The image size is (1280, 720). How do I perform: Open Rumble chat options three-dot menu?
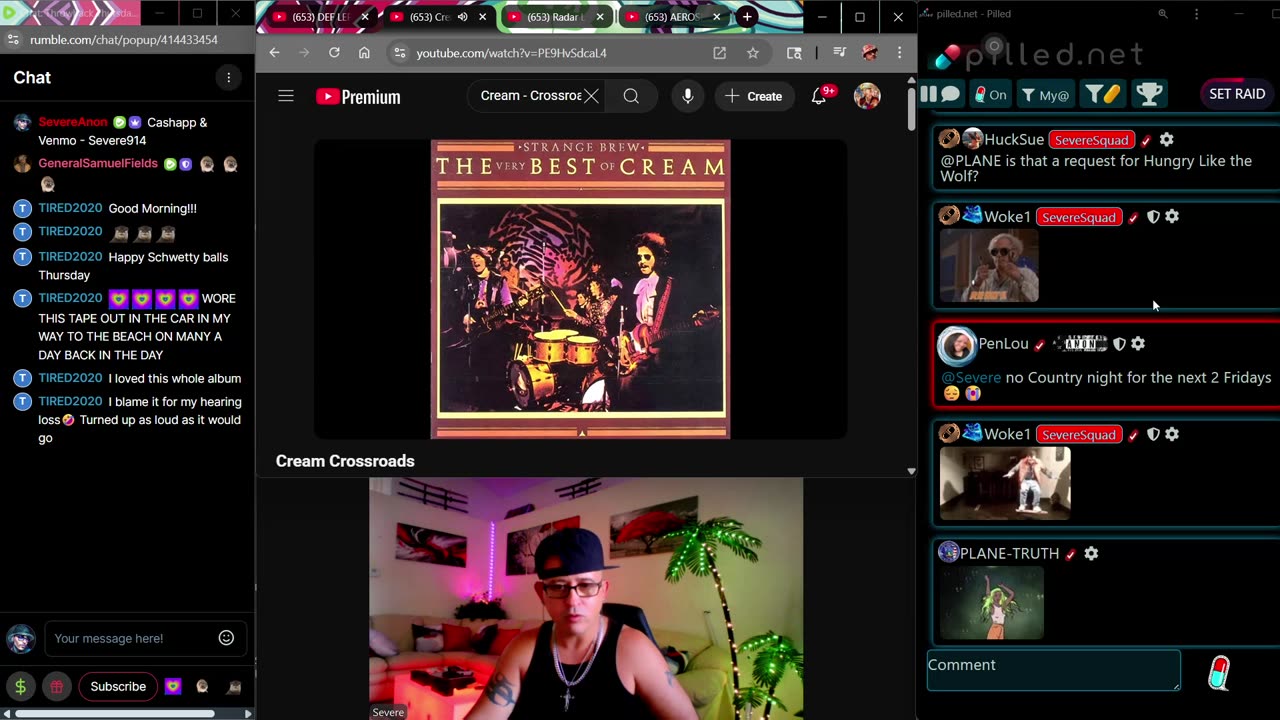[228, 78]
